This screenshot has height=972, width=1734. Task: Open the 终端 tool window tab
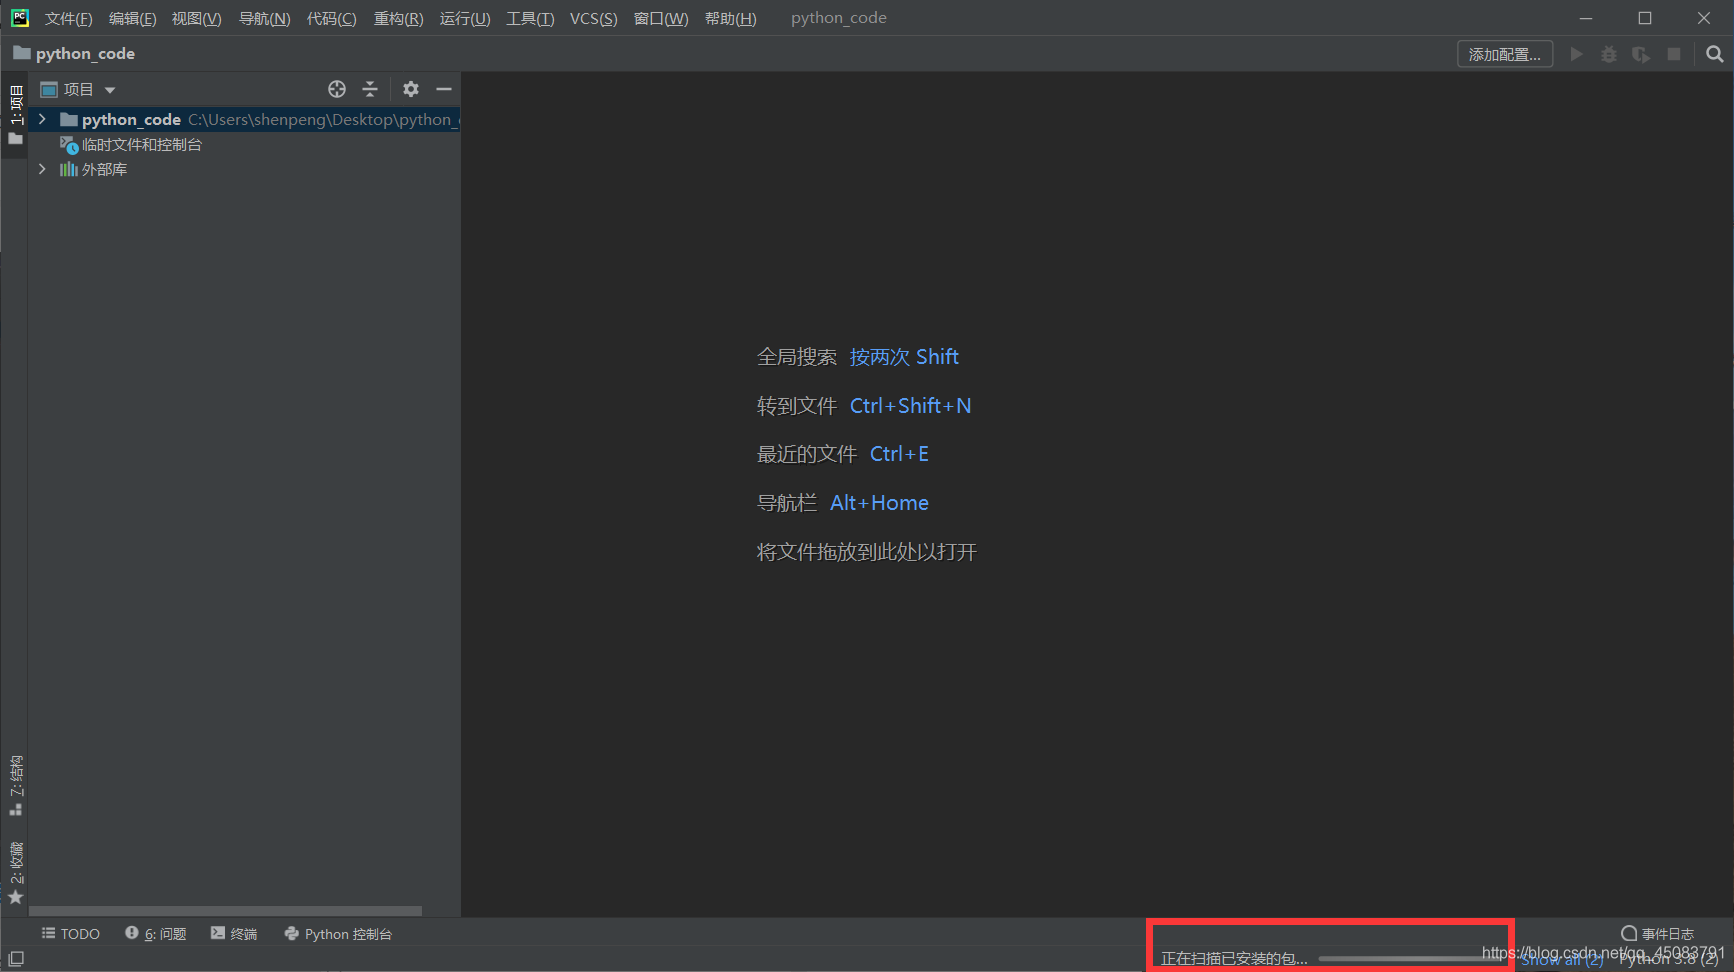click(234, 934)
